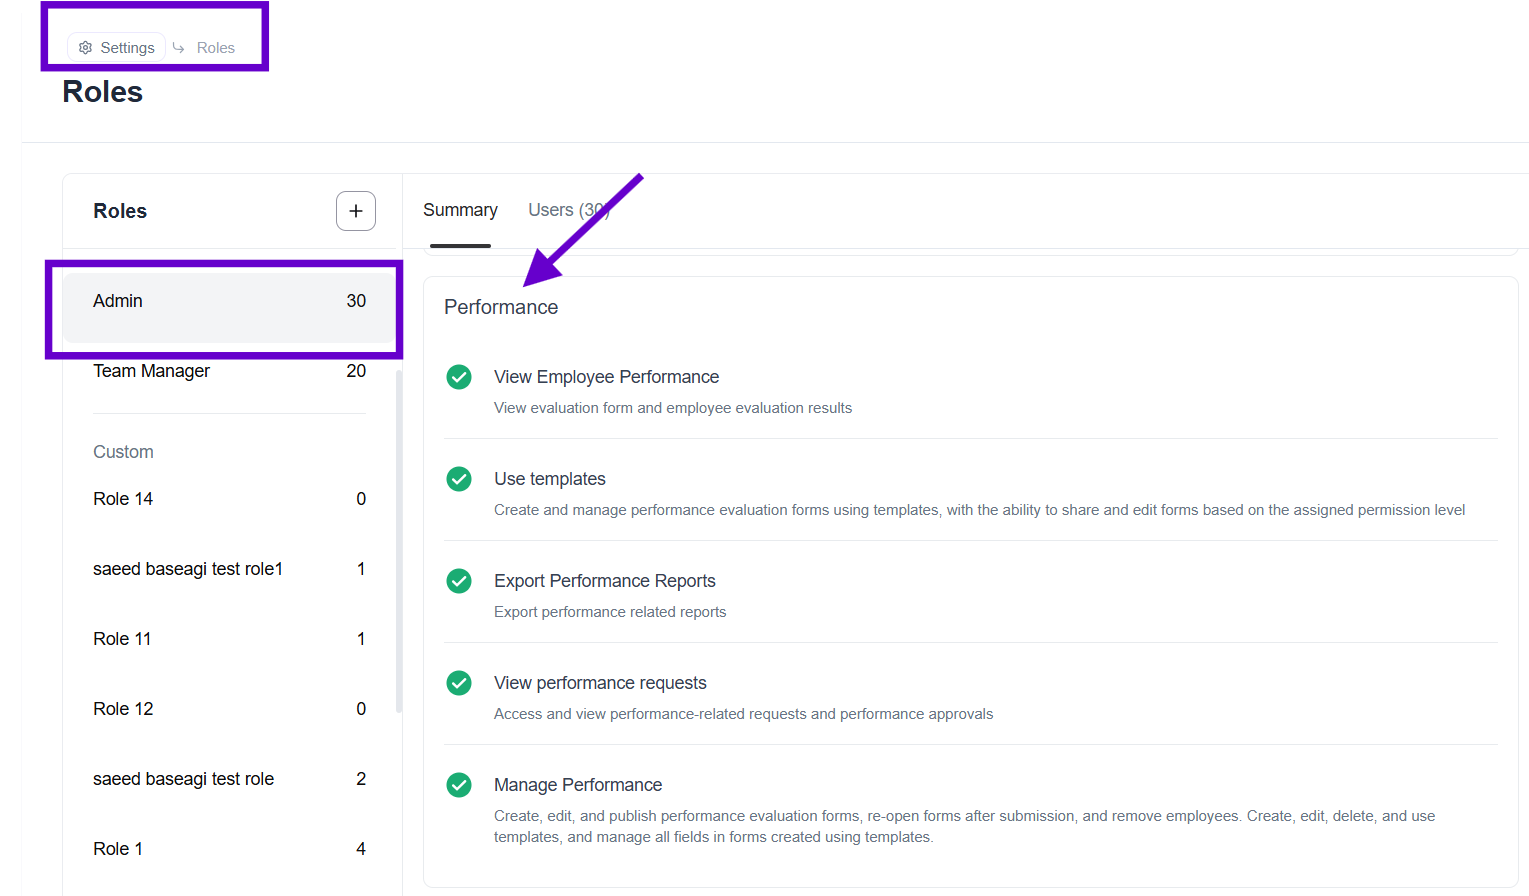
Task: Switch to the Summary tab
Action: (460, 210)
